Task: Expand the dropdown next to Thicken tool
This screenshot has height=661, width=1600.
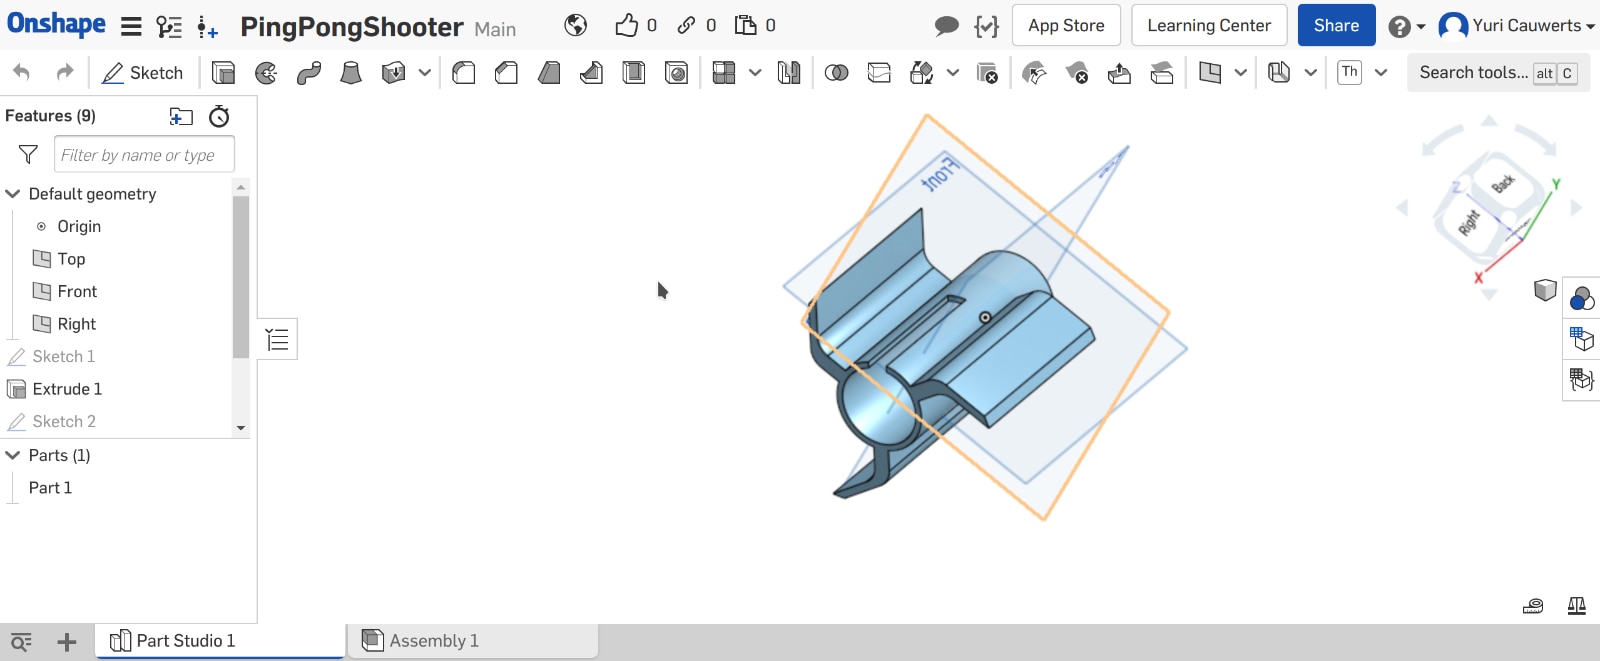Action: 425,72
